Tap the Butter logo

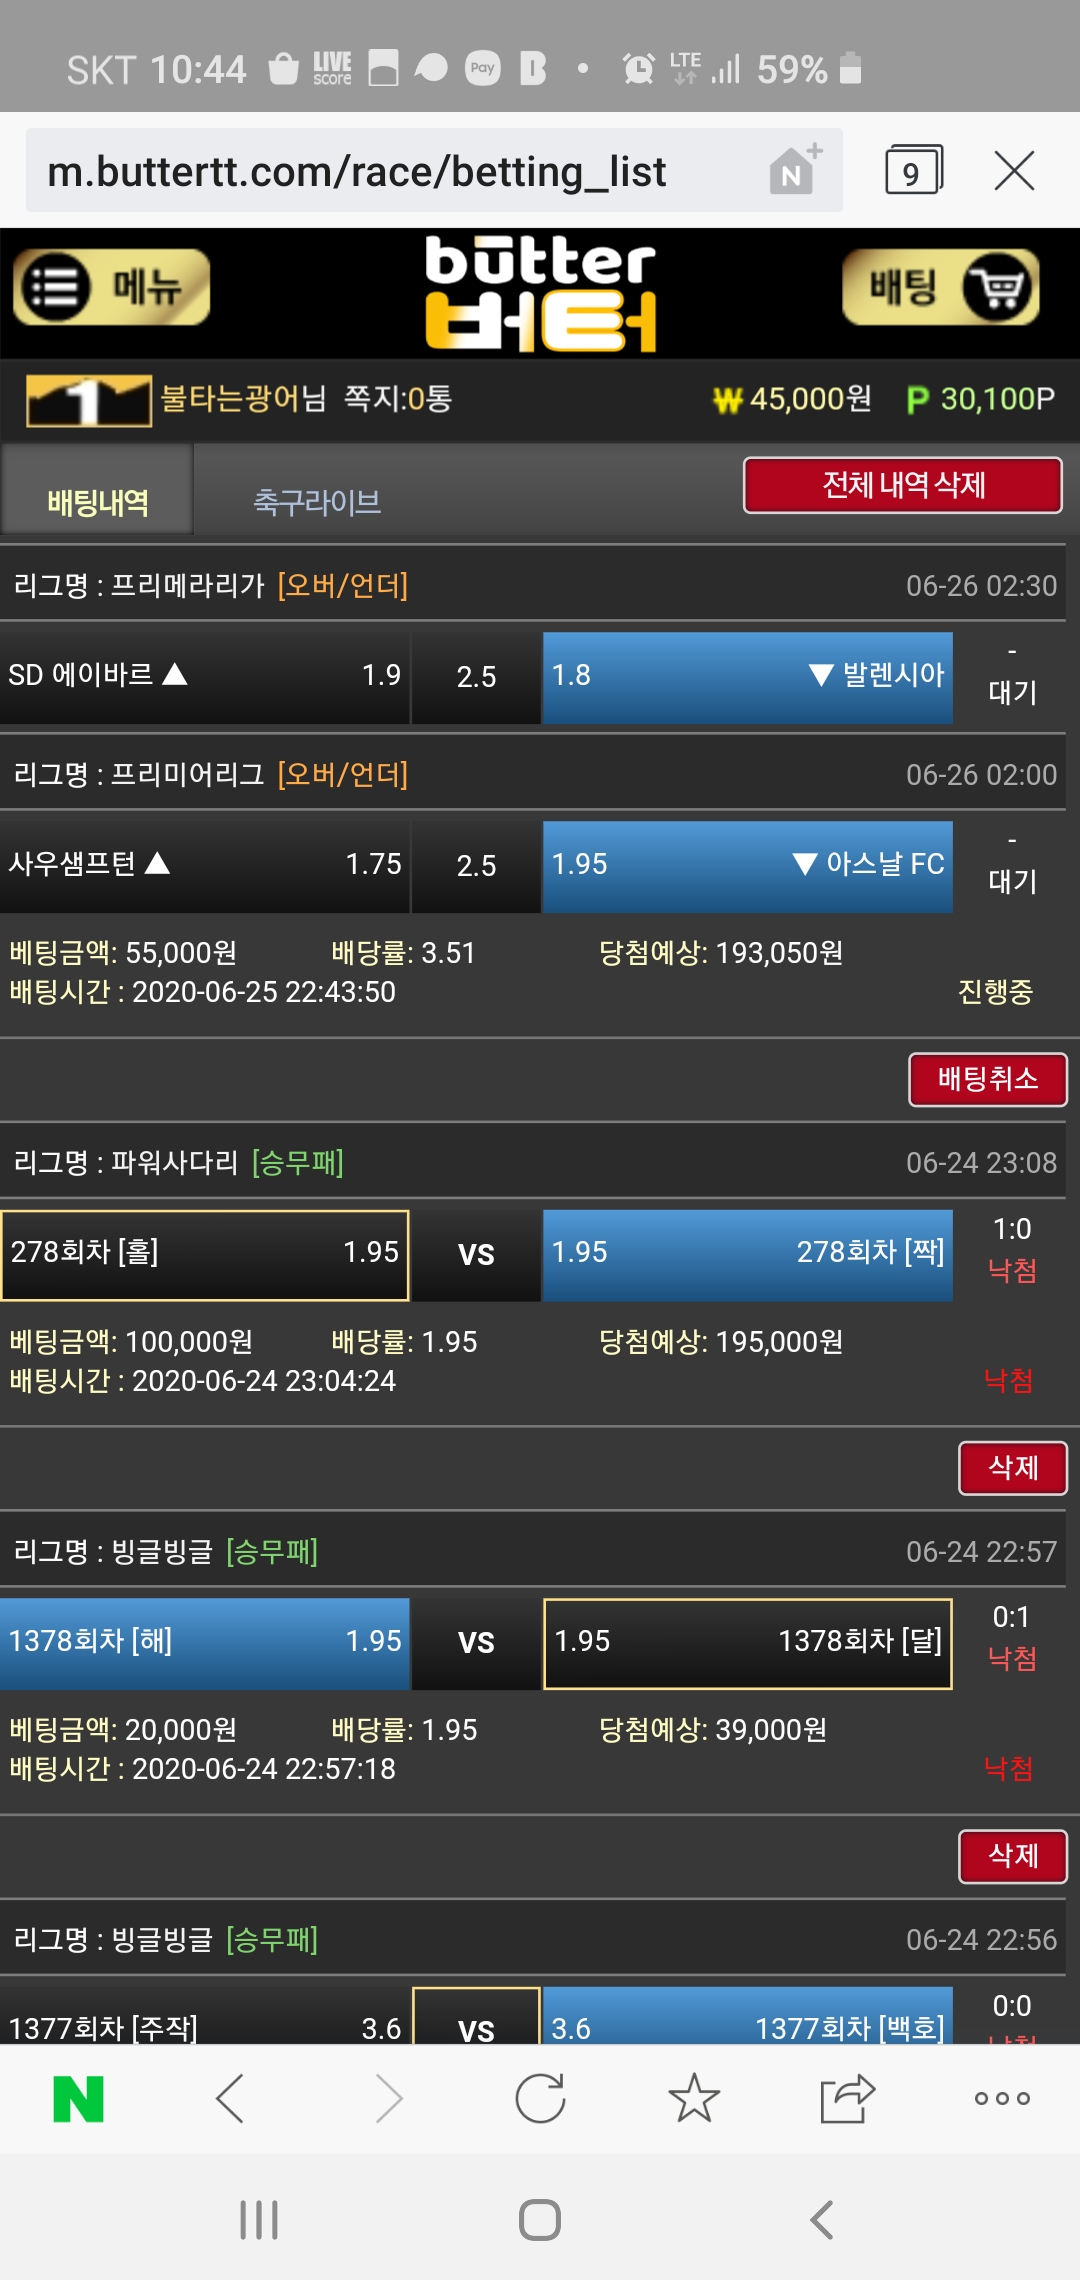[540, 293]
